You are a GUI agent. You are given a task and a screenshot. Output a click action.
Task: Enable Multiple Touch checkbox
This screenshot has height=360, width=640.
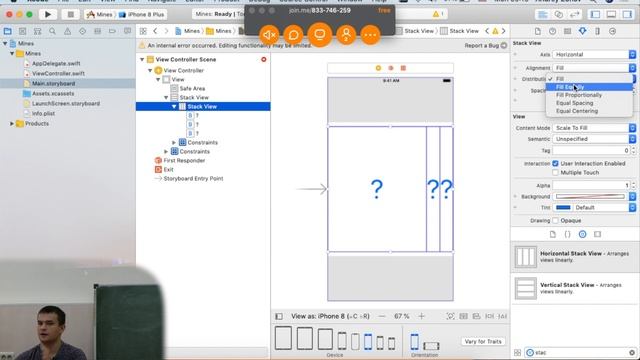[555, 173]
